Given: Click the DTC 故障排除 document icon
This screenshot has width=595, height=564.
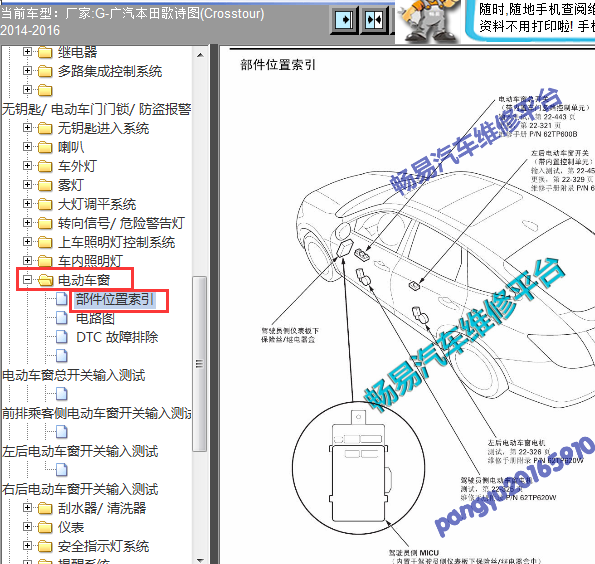Looking at the screenshot, I should 62,337.
